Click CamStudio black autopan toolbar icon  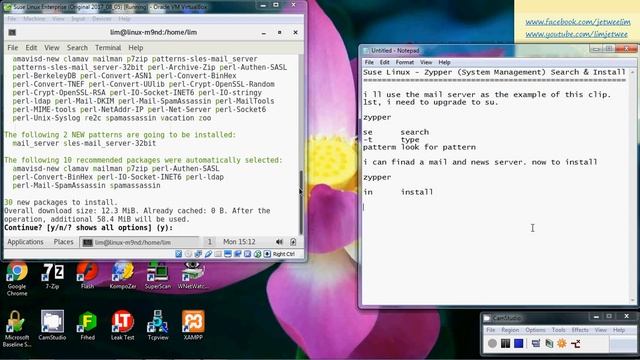[x=576, y=344]
